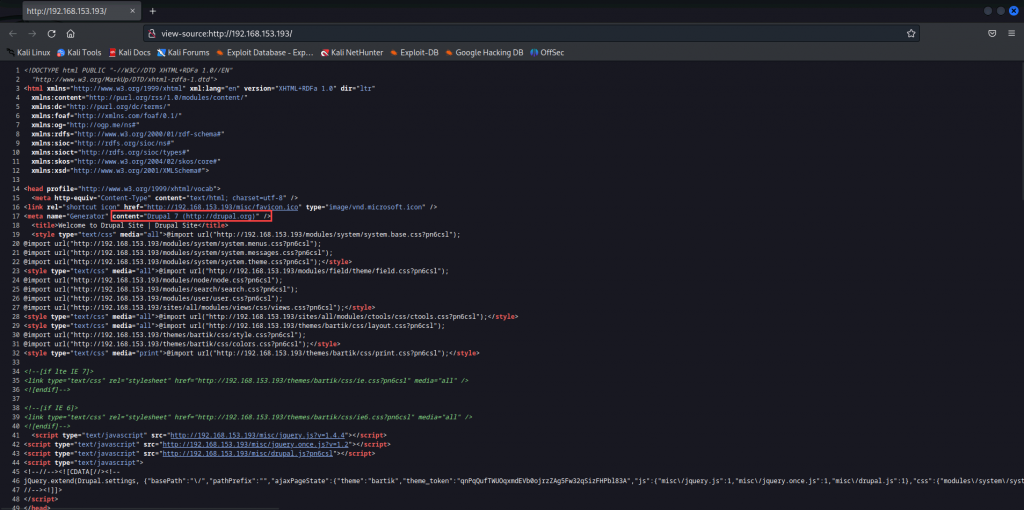Click the ctools.css import line
Screen dimensions: 1024x510
pos(271,316)
